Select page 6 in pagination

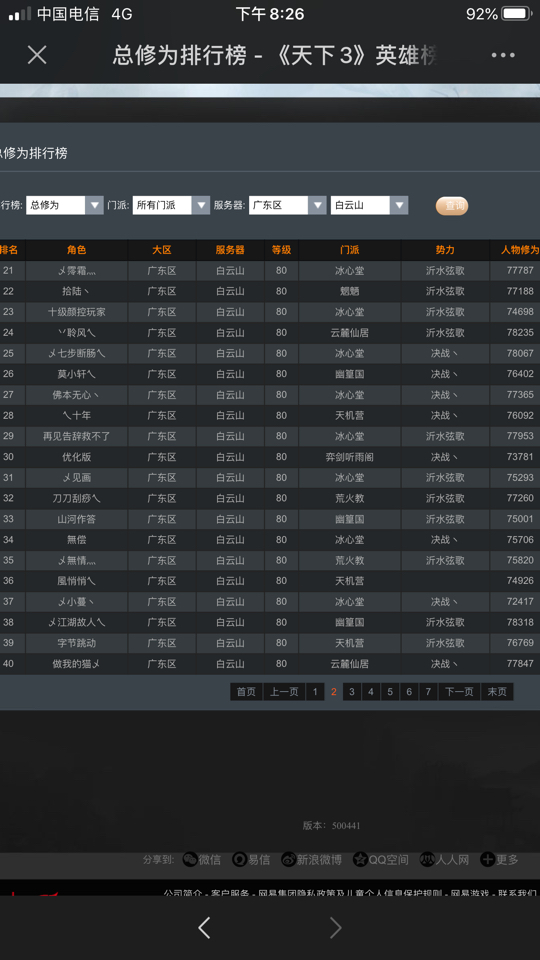point(409,692)
